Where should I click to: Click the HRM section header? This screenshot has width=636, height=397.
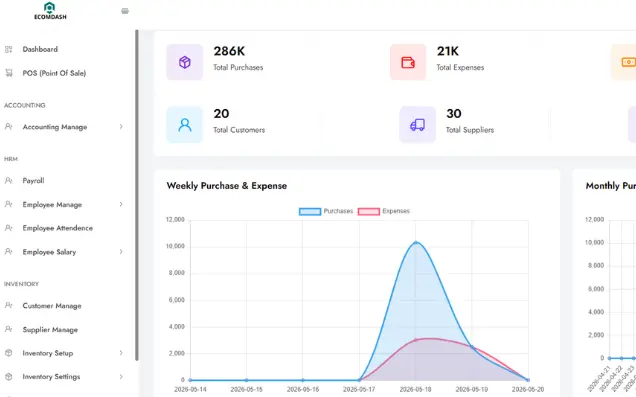[11, 159]
